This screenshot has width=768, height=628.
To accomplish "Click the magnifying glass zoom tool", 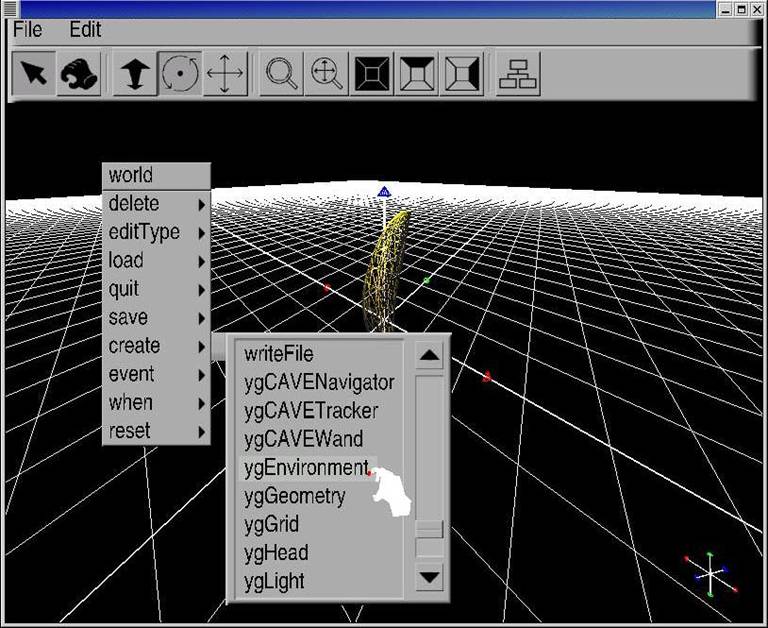I will click(281, 73).
